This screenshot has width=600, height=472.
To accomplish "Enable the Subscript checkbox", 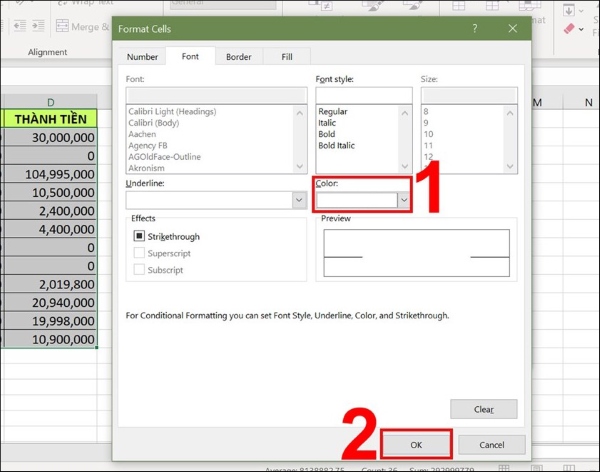I will pyautogui.click(x=139, y=270).
